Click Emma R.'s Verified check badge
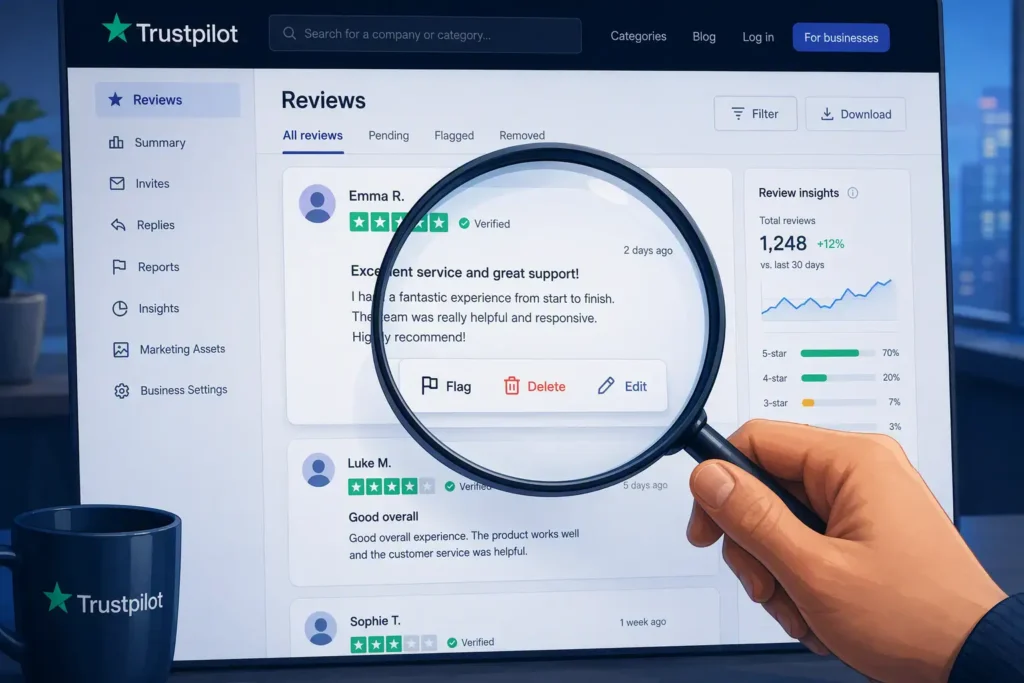This screenshot has width=1024, height=683. 464,223
